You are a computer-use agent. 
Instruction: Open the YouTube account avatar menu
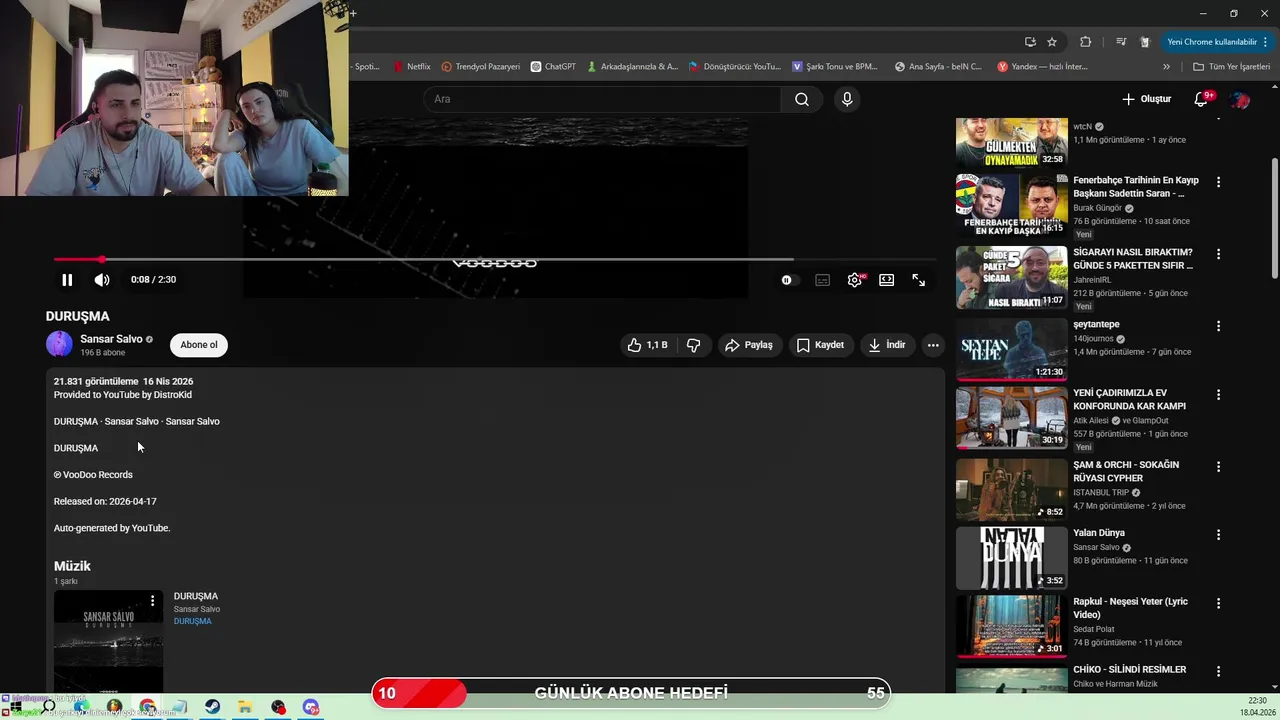point(1240,99)
